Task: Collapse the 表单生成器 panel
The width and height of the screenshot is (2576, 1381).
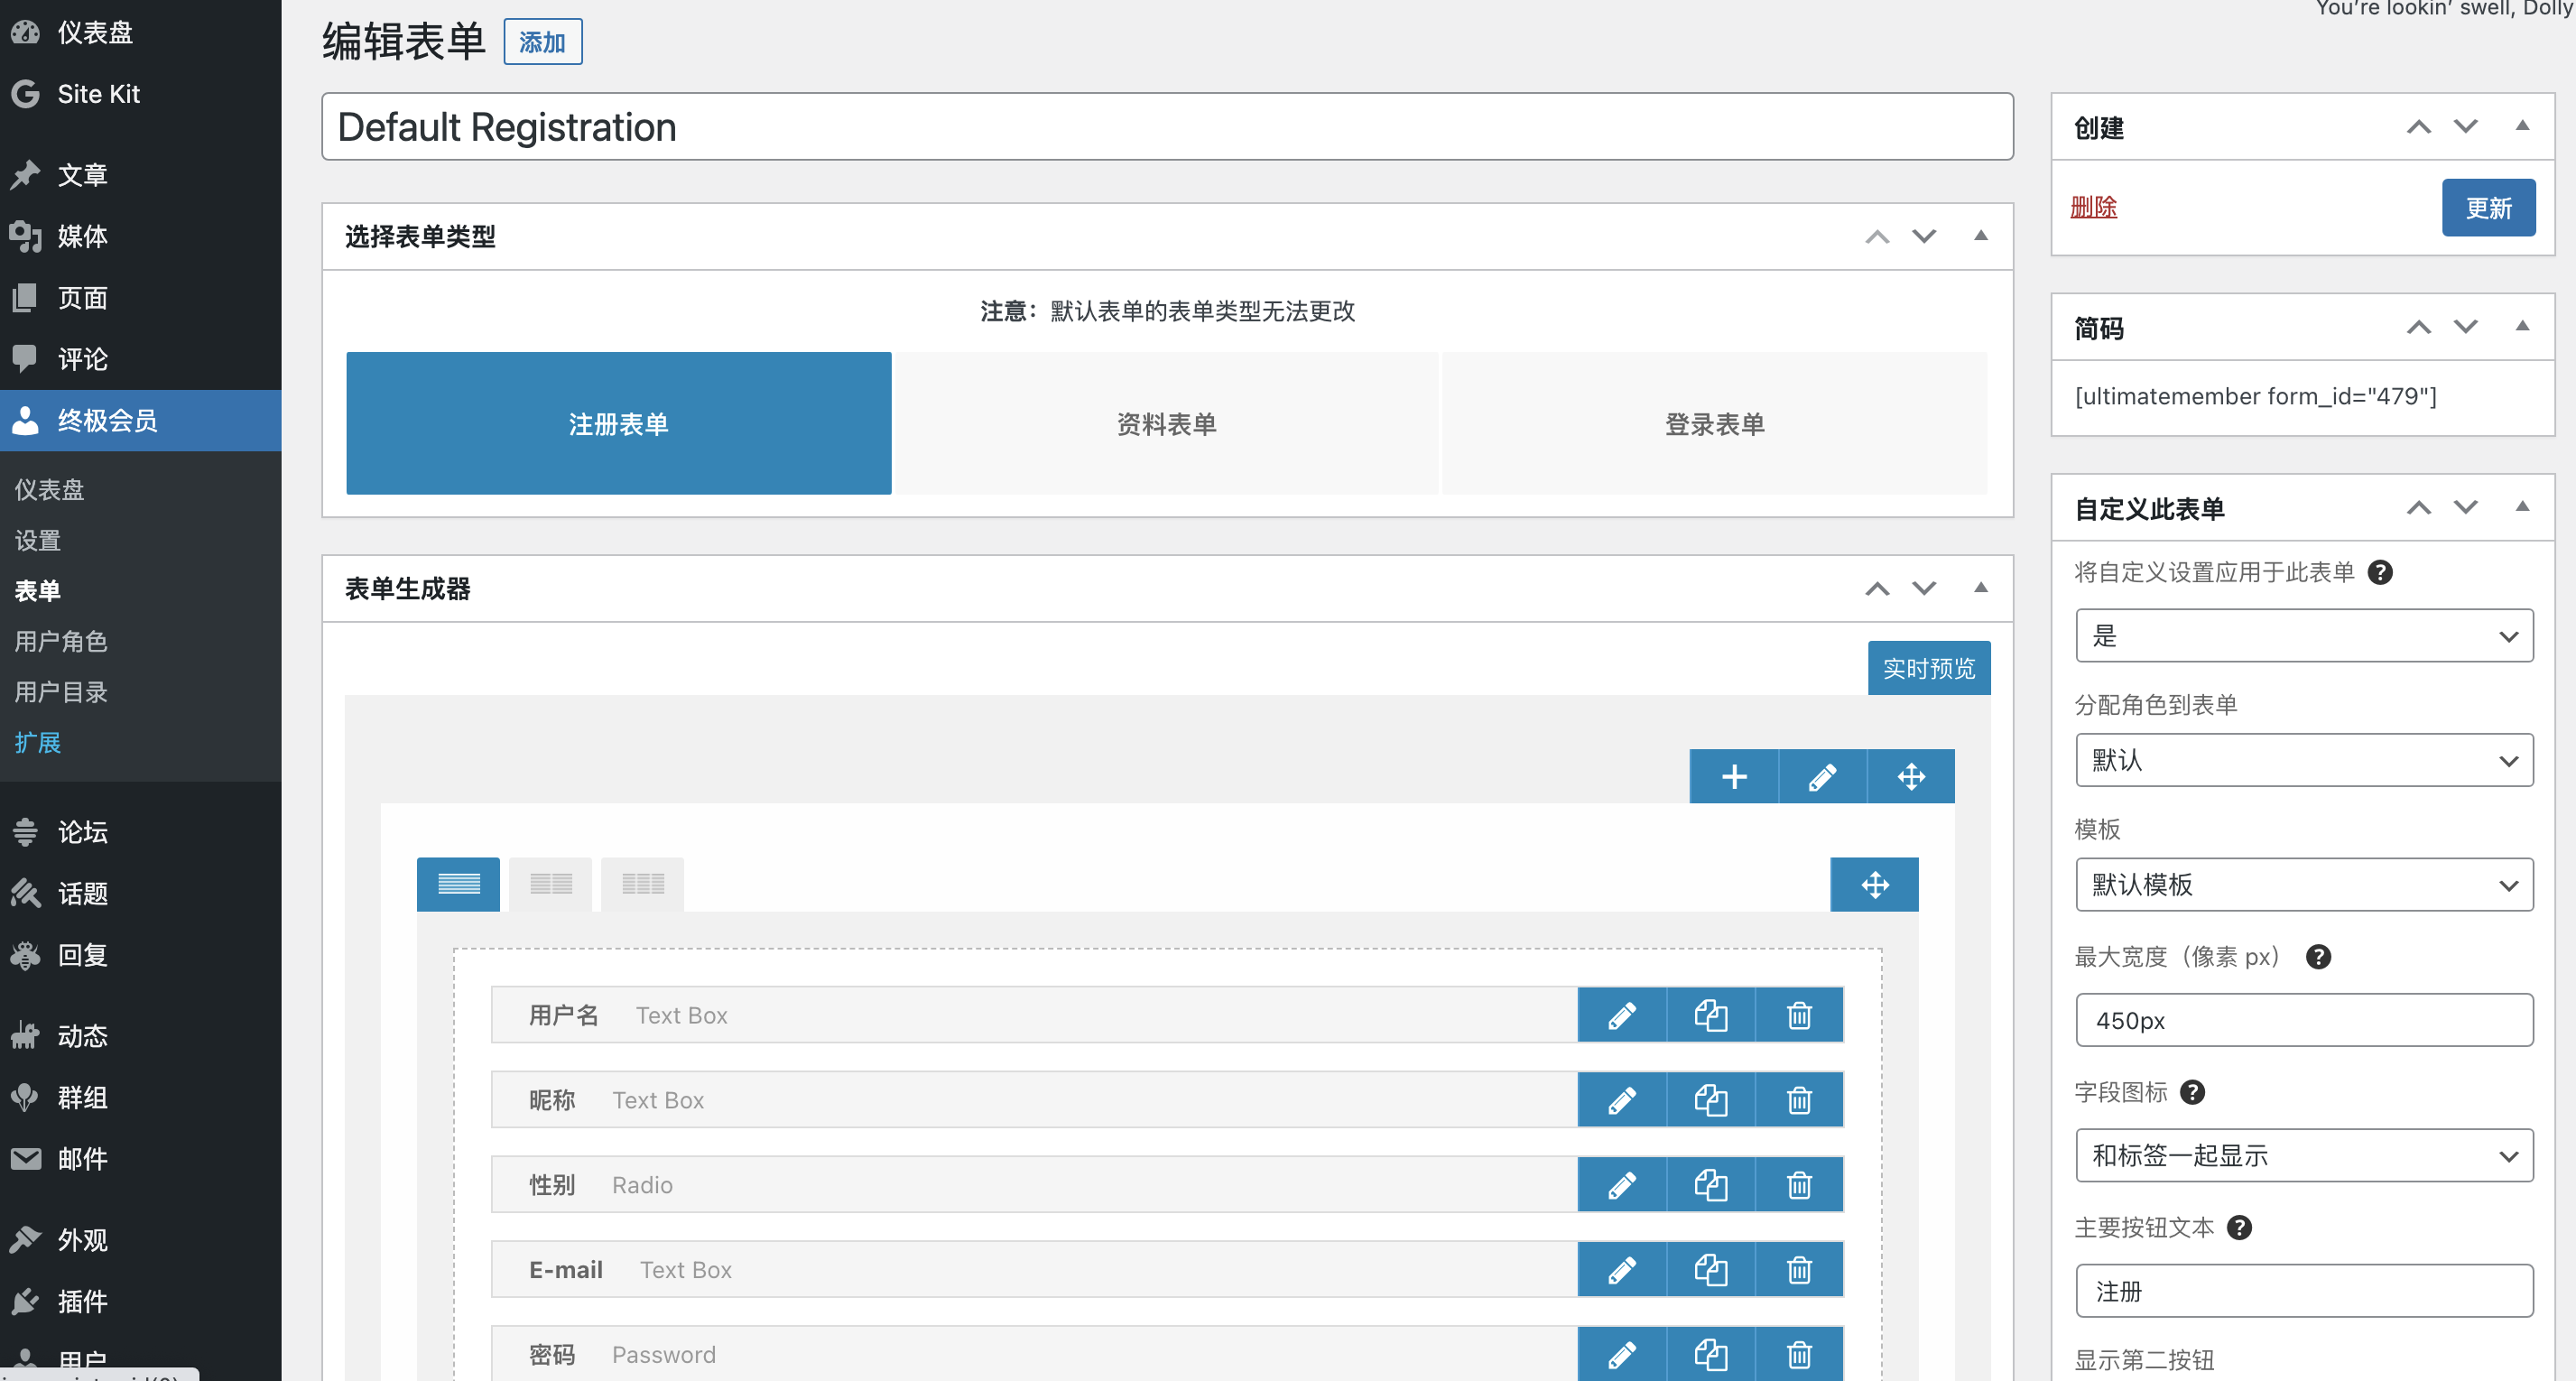Action: (x=1980, y=588)
